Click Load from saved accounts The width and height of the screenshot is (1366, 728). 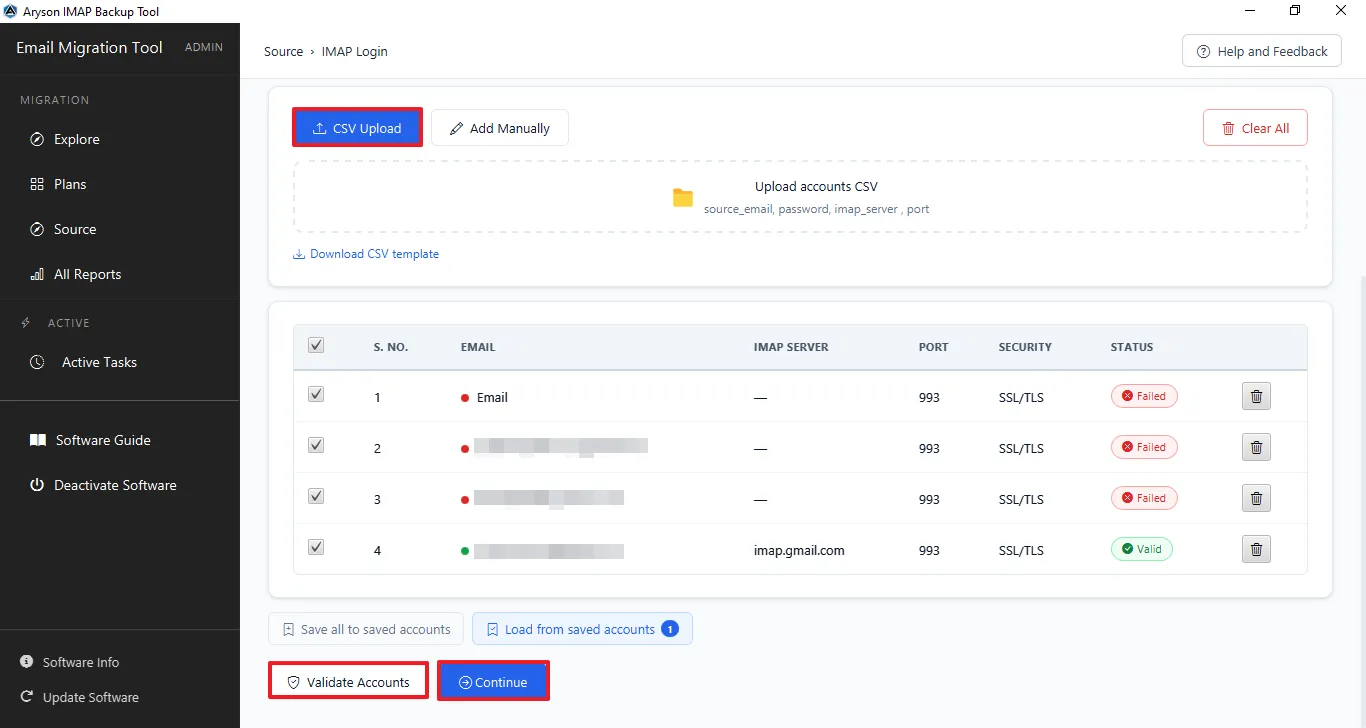click(582, 629)
